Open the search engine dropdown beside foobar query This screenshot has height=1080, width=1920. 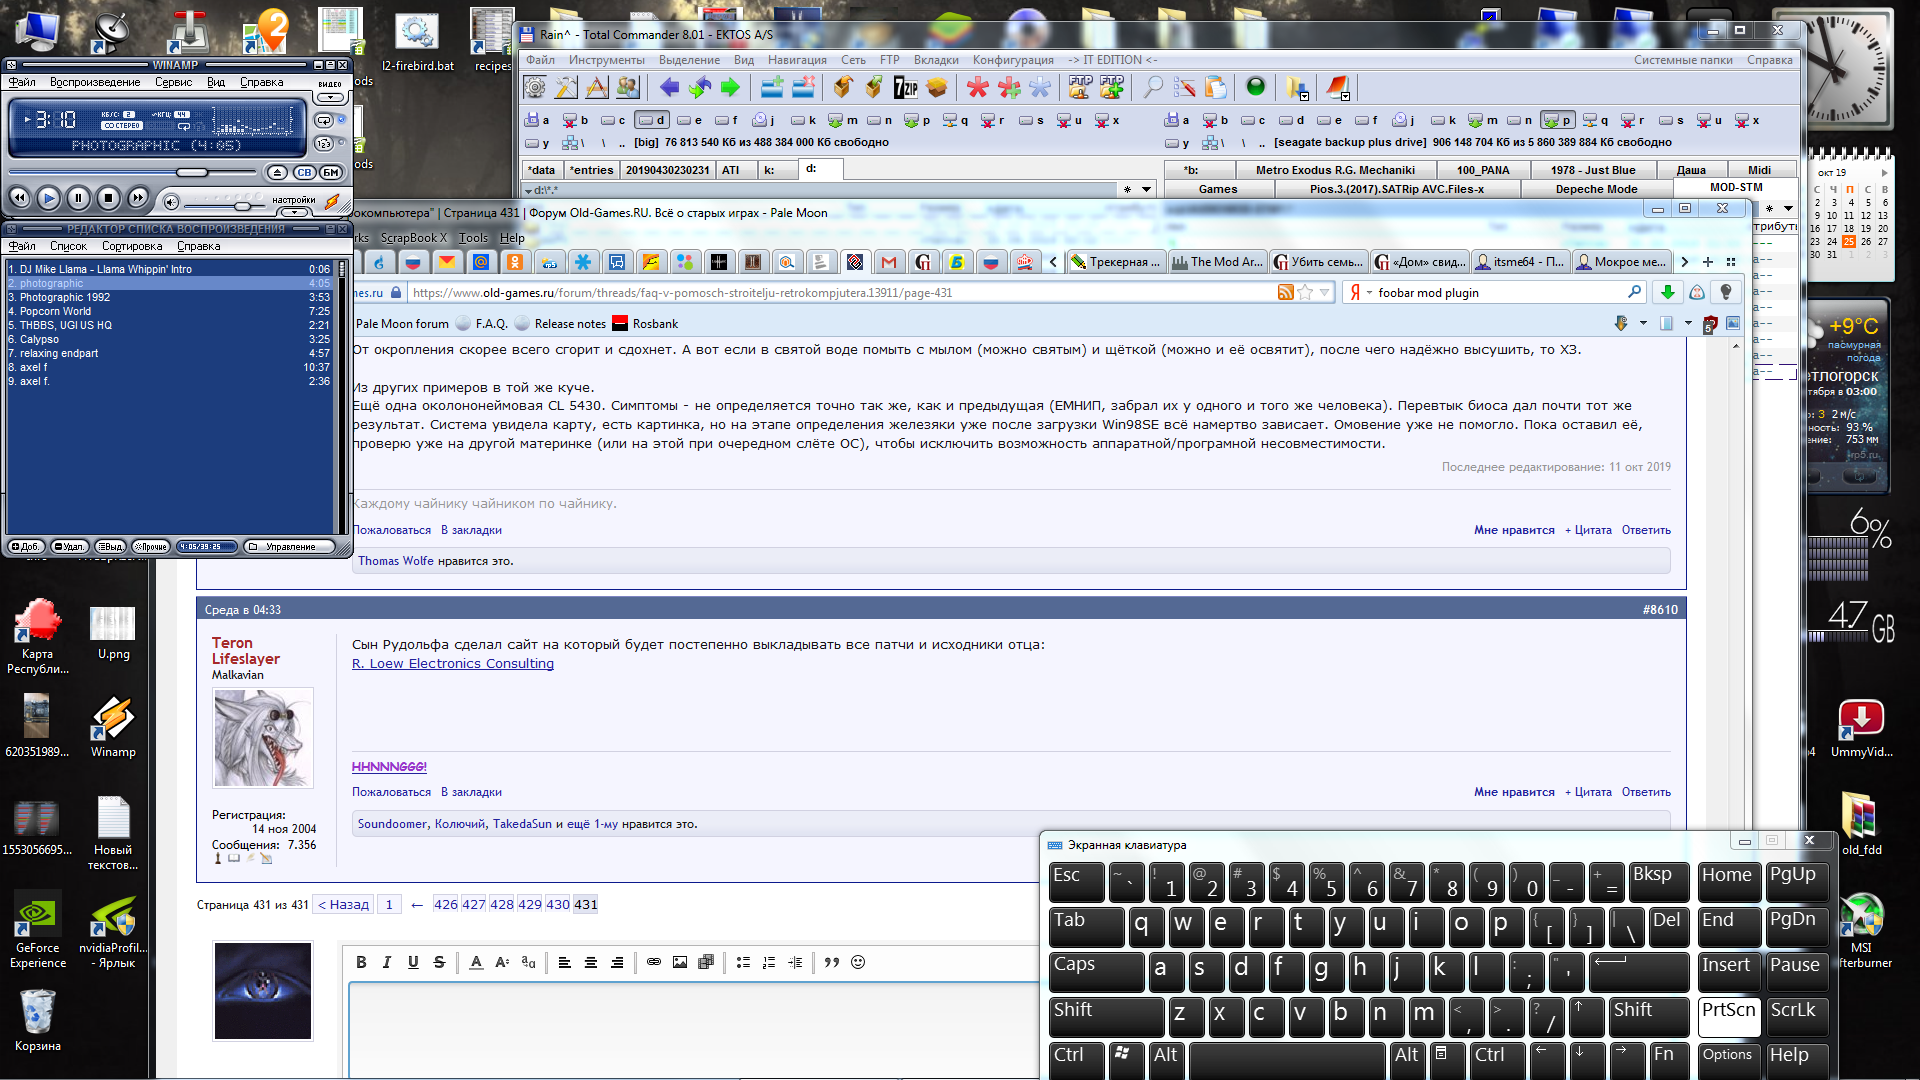(1369, 293)
